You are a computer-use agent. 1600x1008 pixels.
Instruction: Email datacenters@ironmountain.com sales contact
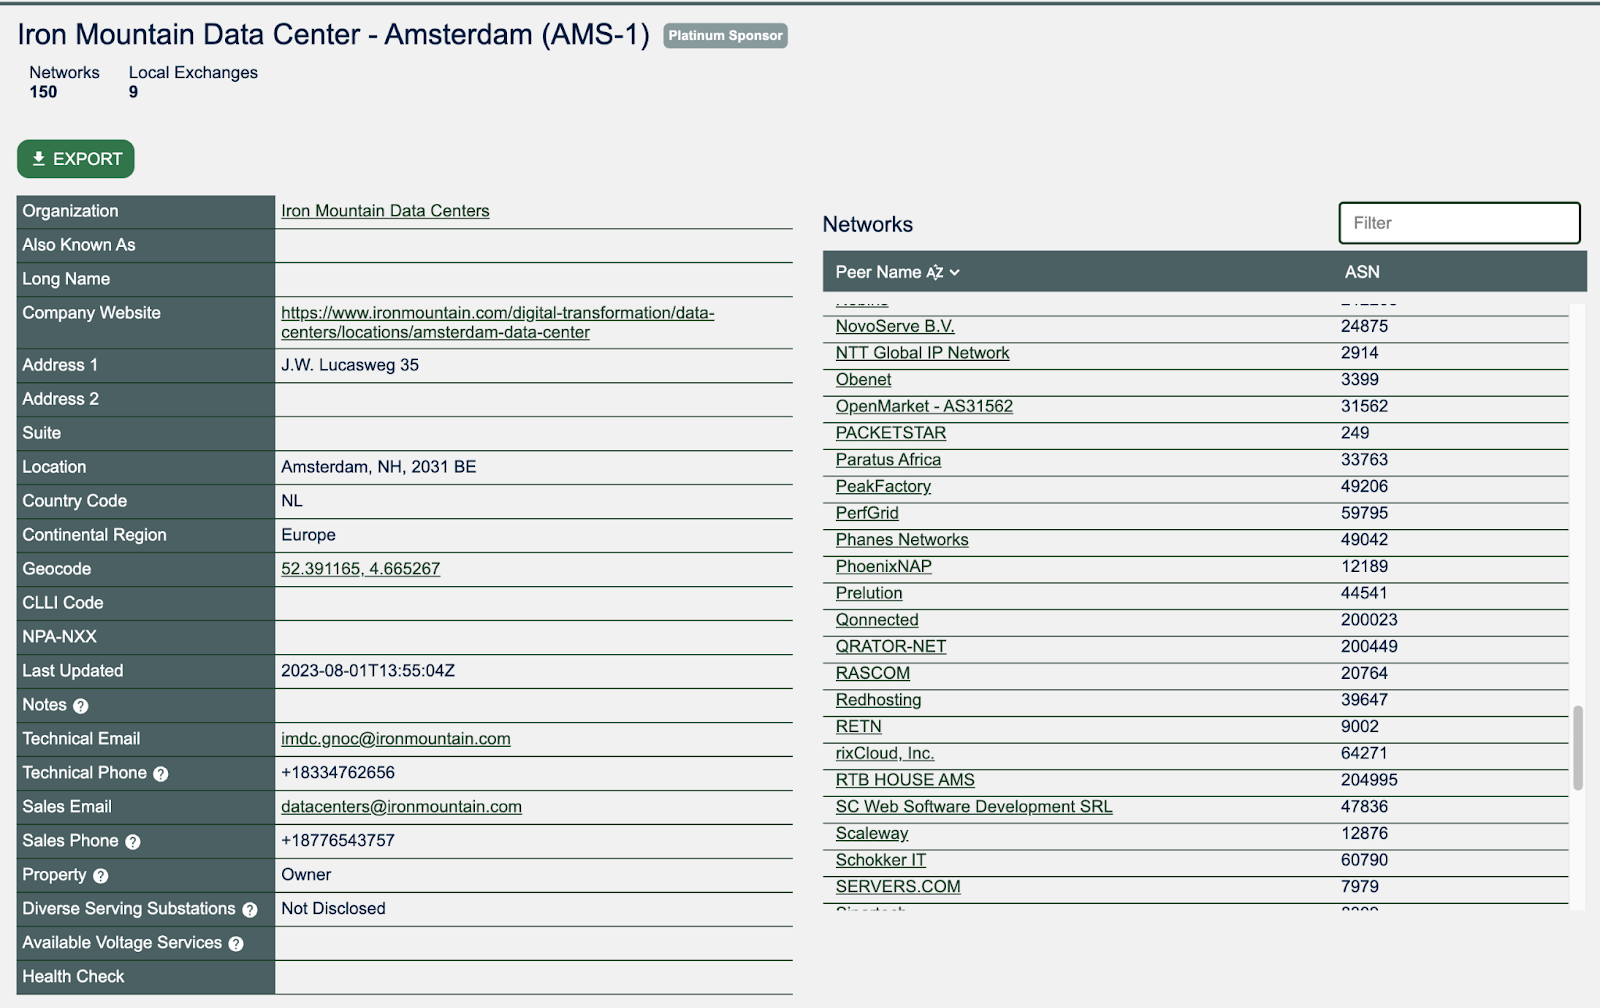click(x=401, y=807)
